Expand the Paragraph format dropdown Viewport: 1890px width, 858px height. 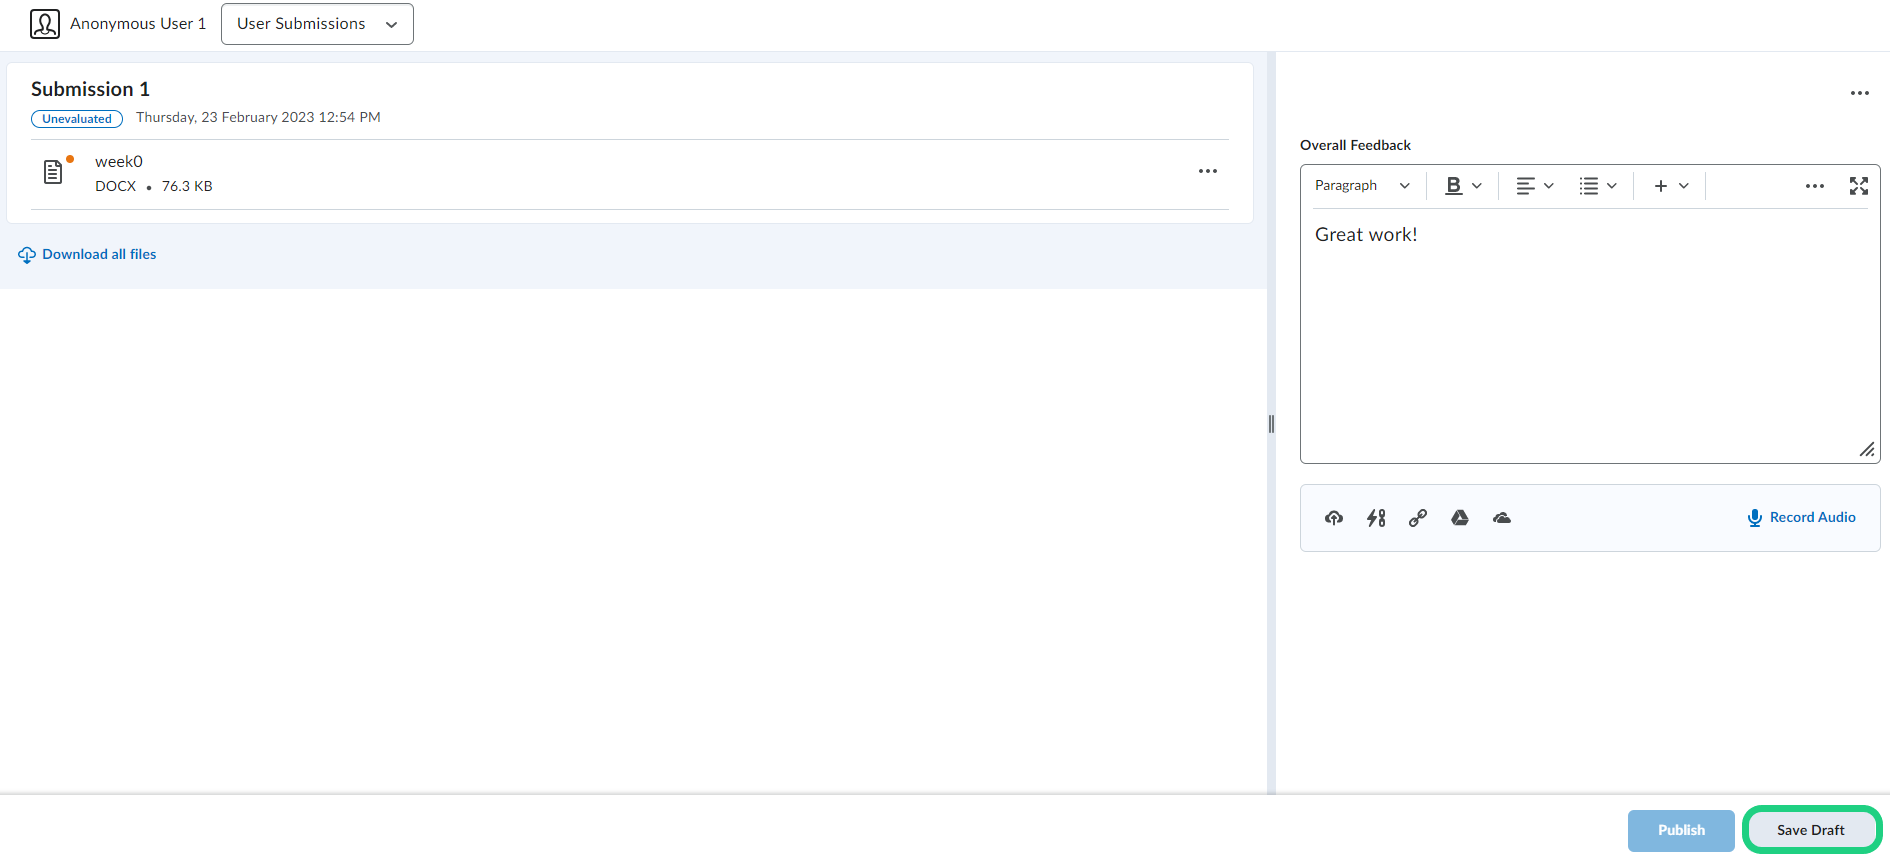tap(1362, 186)
